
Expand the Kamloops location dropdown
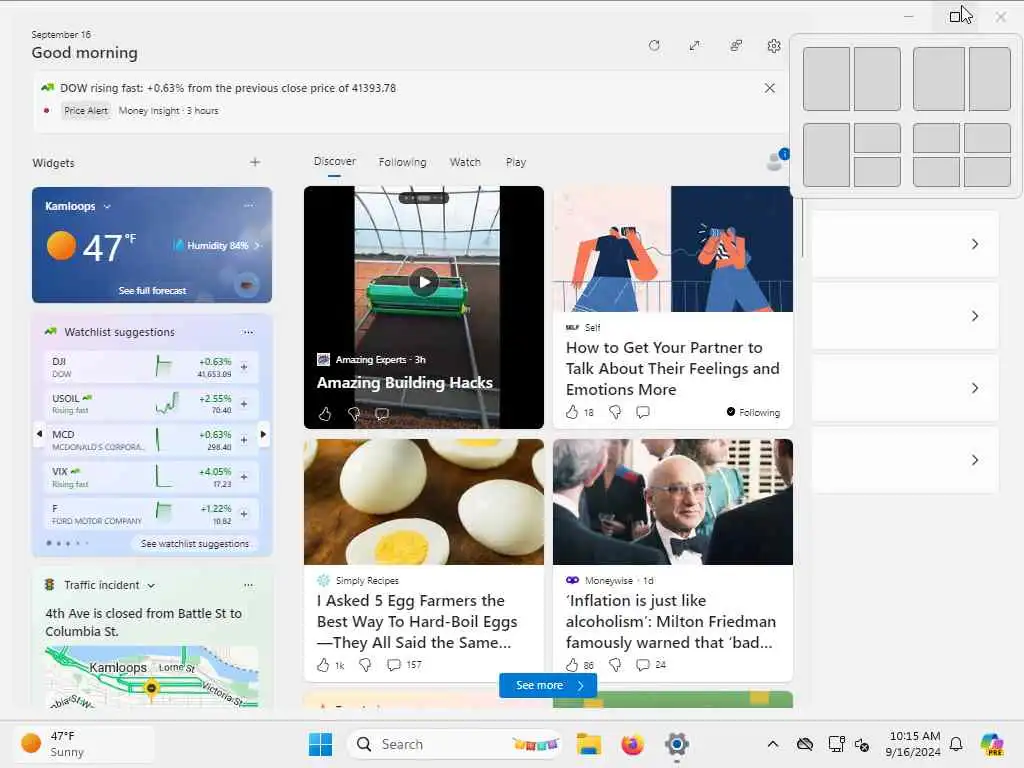107,206
